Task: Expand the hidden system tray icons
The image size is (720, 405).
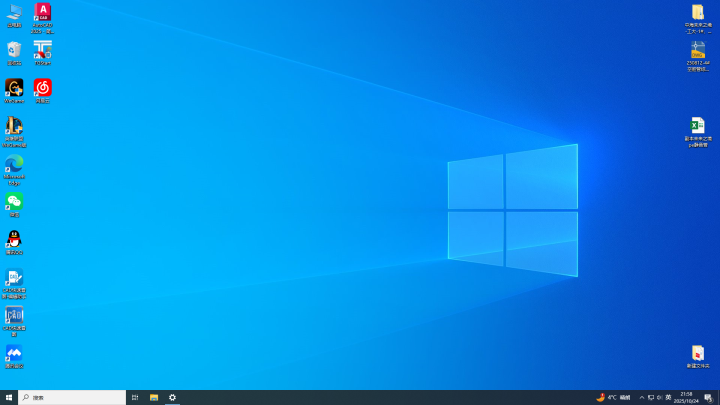Action: pyautogui.click(x=641, y=398)
